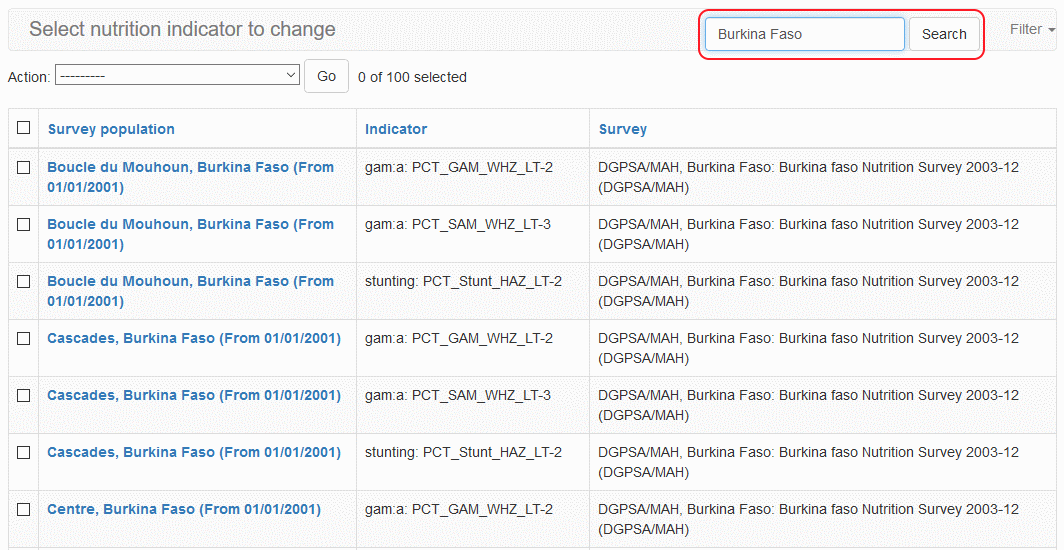Viewport: 1064px width, 550px height.
Task: Select the Cascades stunting row checkbox
Action: click(23, 453)
